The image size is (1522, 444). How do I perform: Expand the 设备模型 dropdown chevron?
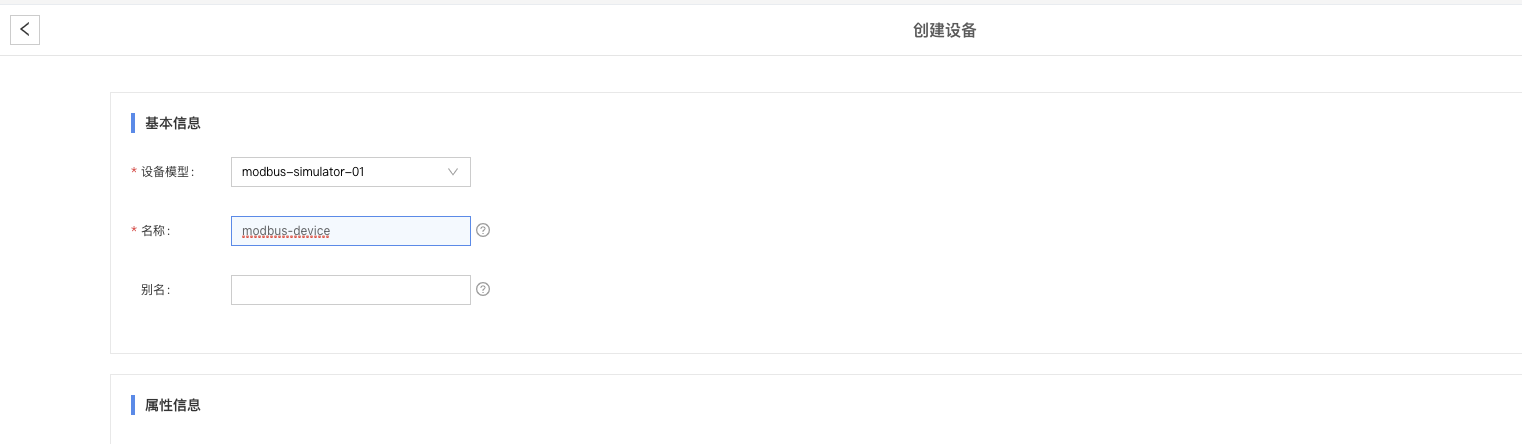pos(453,172)
